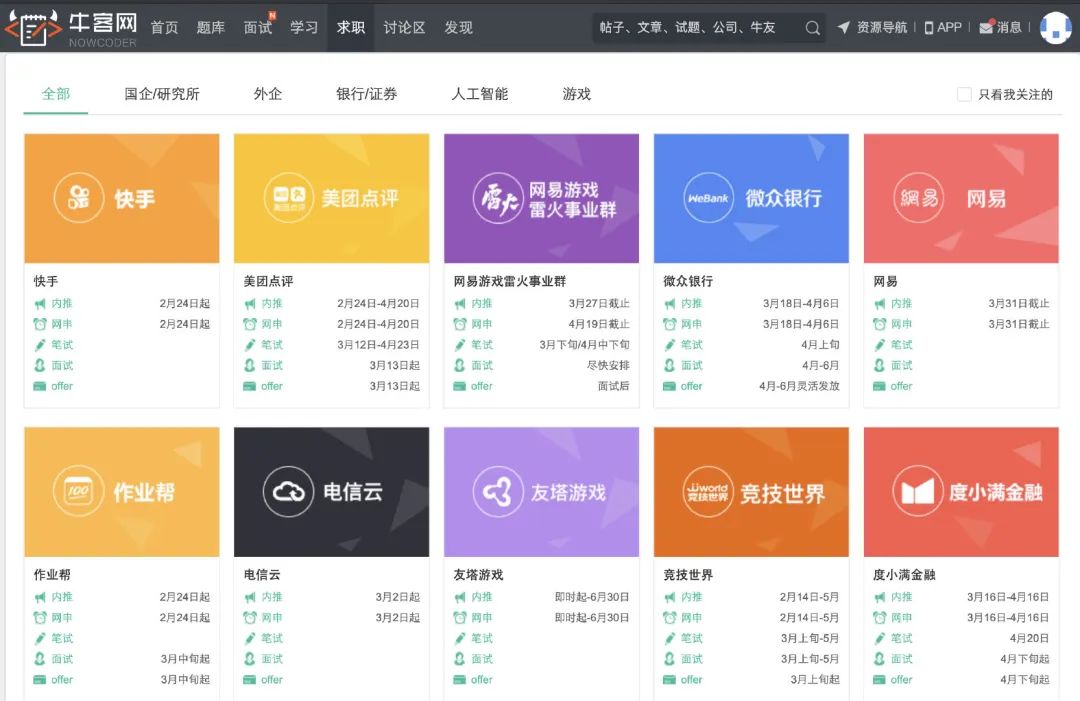Screen dimensions: 1080x701
Task: Click the 牛客网 NOWCODER logo
Action: click(70, 28)
